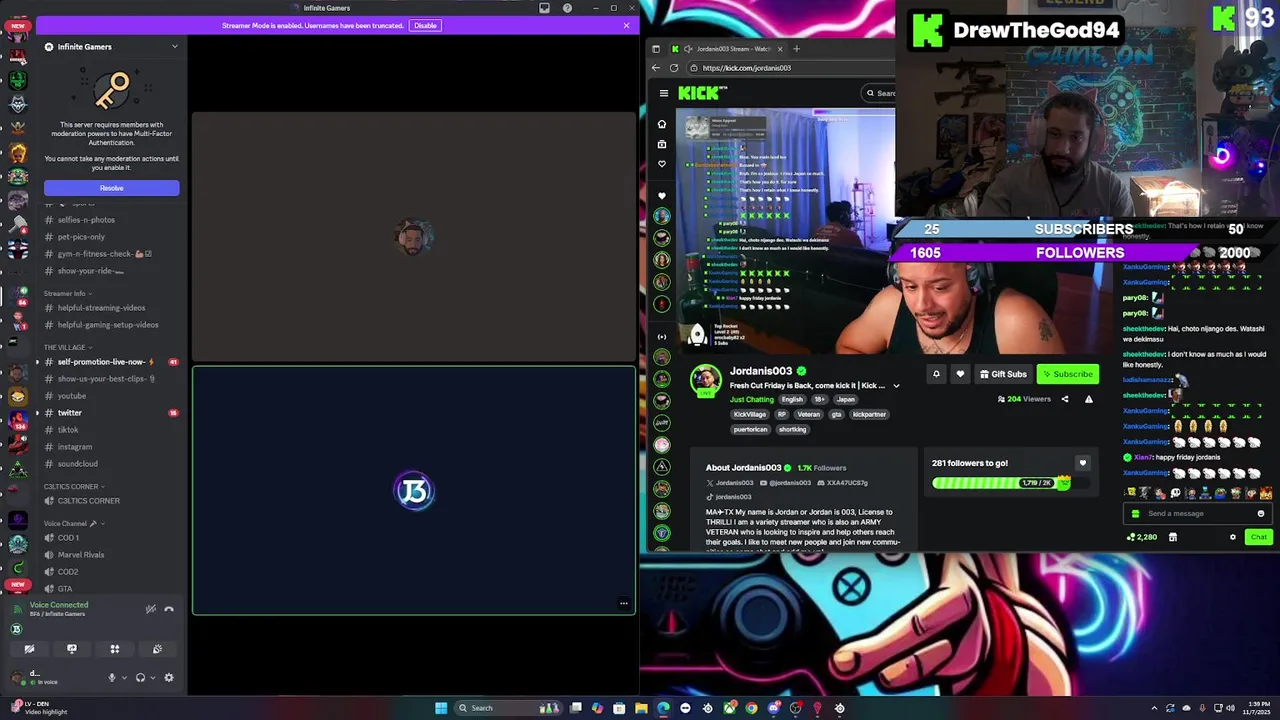Open the instagram channel in Discord
The height and width of the screenshot is (720, 1280).
pyautogui.click(x=75, y=447)
